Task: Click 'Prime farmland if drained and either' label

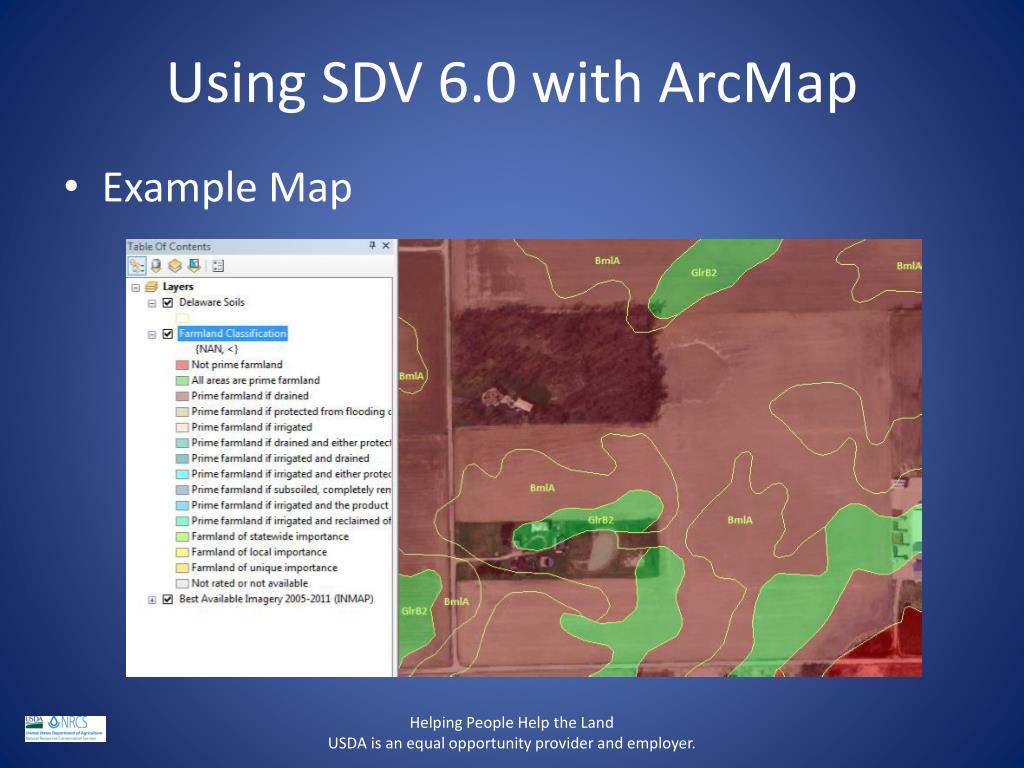Action: click(291, 443)
